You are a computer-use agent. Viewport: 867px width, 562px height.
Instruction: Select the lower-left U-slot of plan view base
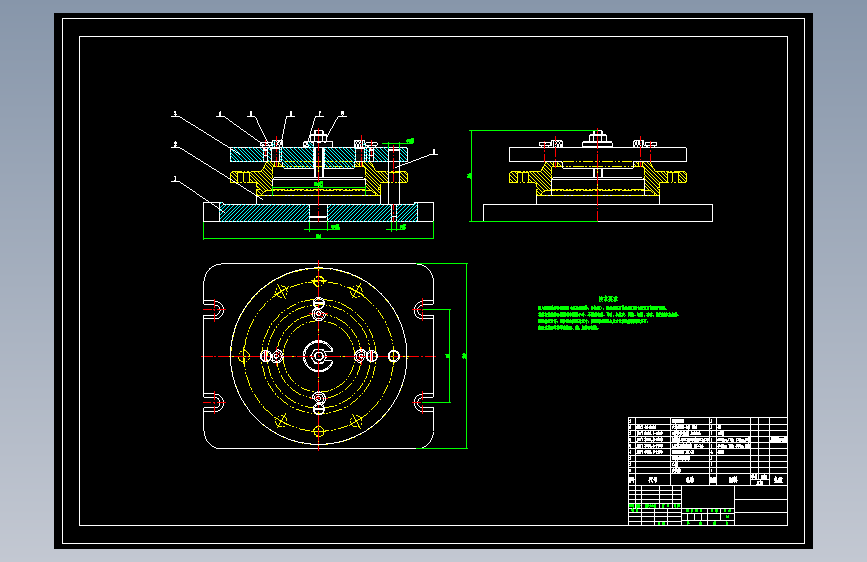click(215, 403)
